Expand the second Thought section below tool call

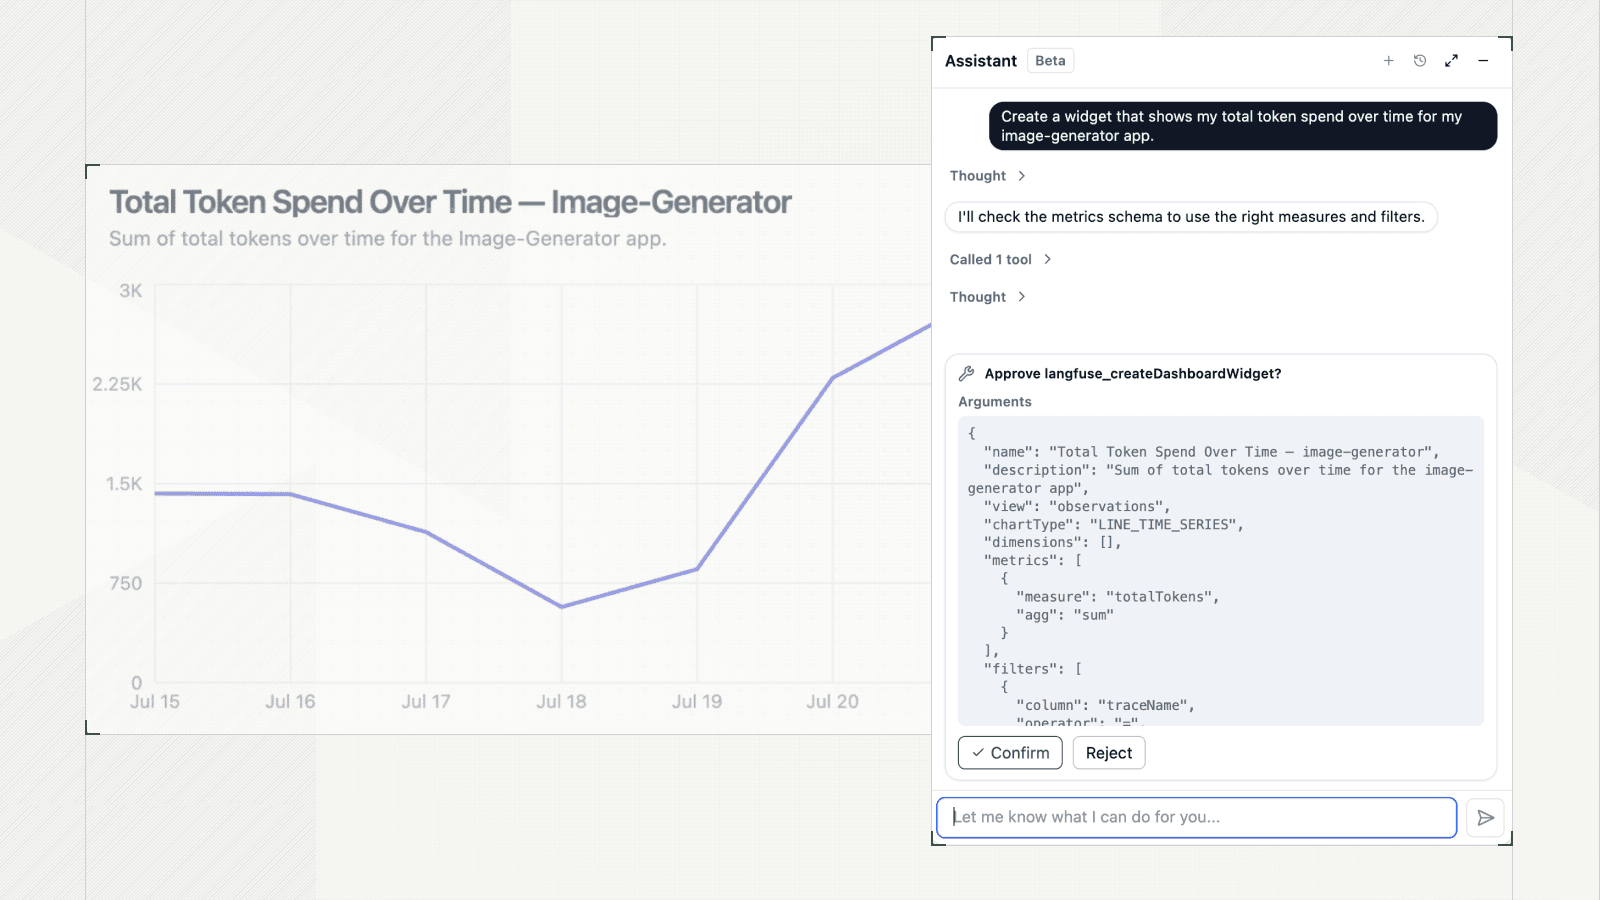tap(987, 297)
